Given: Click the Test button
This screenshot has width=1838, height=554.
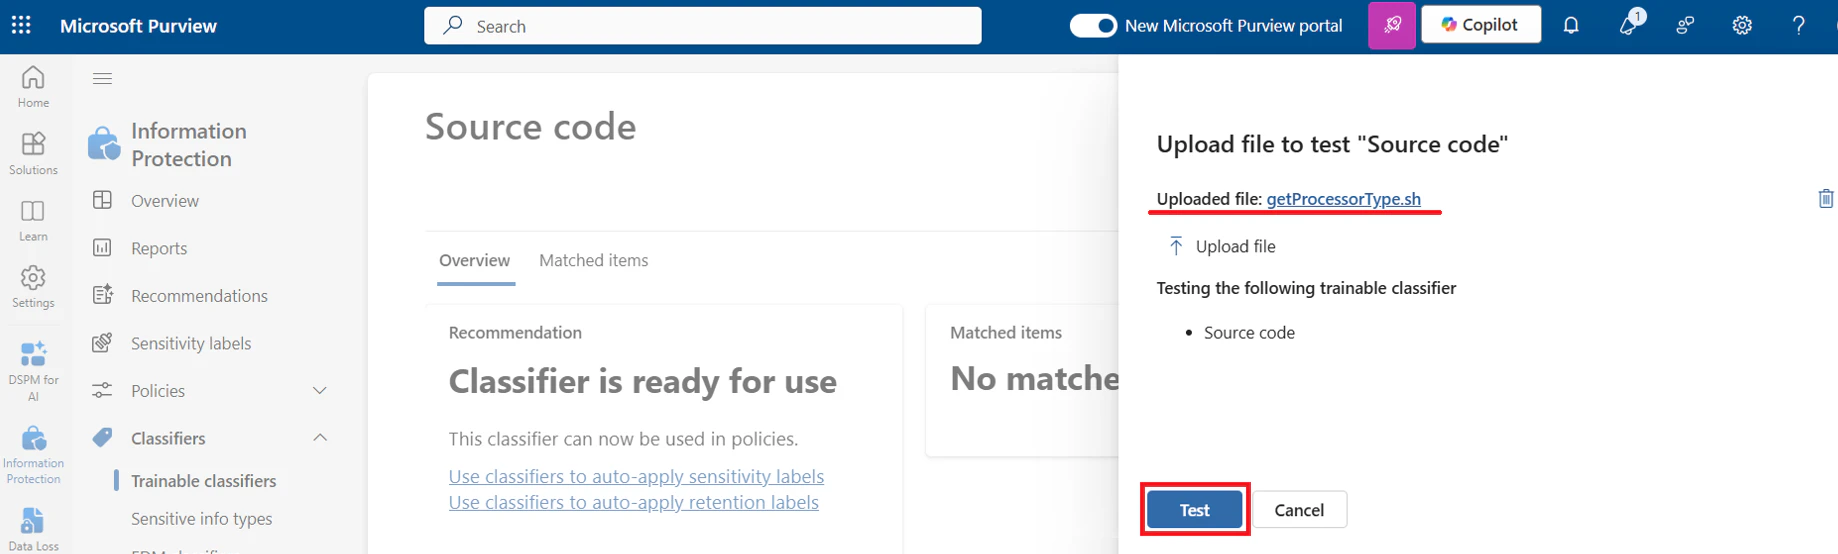Looking at the screenshot, I should pyautogui.click(x=1194, y=509).
